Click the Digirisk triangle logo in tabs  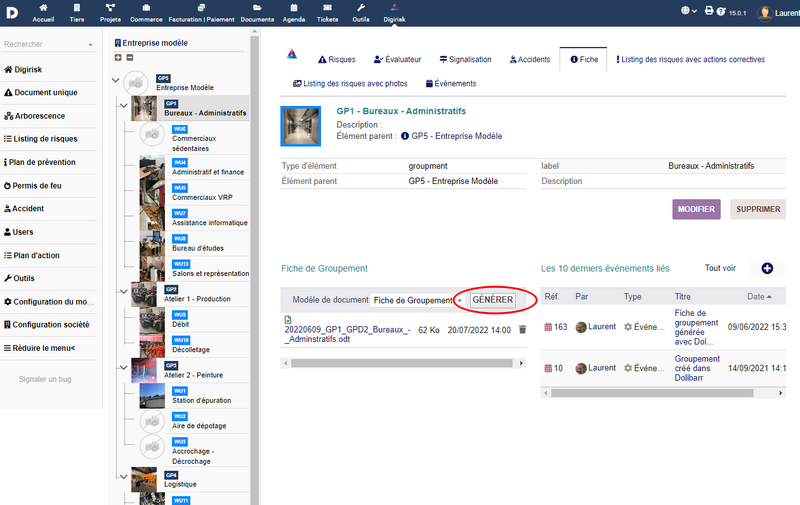(292, 54)
